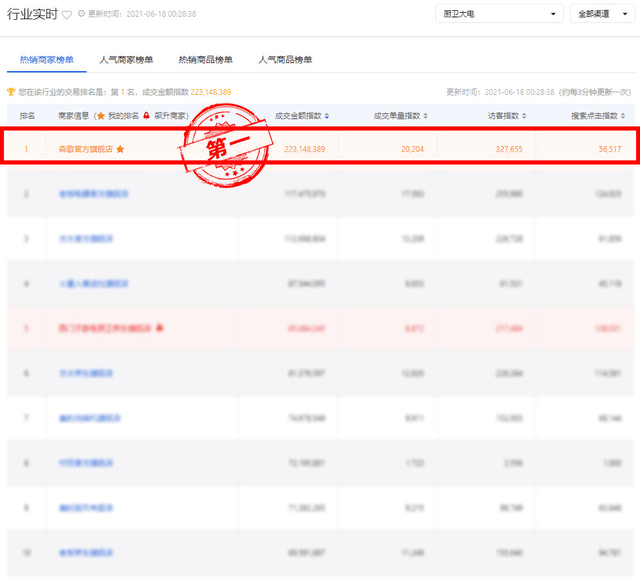The height and width of the screenshot is (578, 640).
Task: Open the 人气商家榜单 tab
Action: click(126, 60)
